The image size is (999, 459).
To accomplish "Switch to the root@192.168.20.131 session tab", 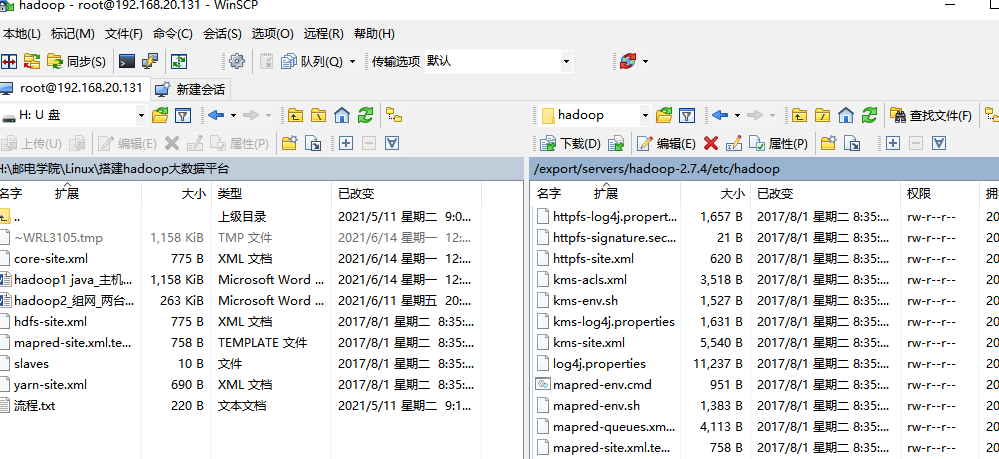I will point(73,88).
